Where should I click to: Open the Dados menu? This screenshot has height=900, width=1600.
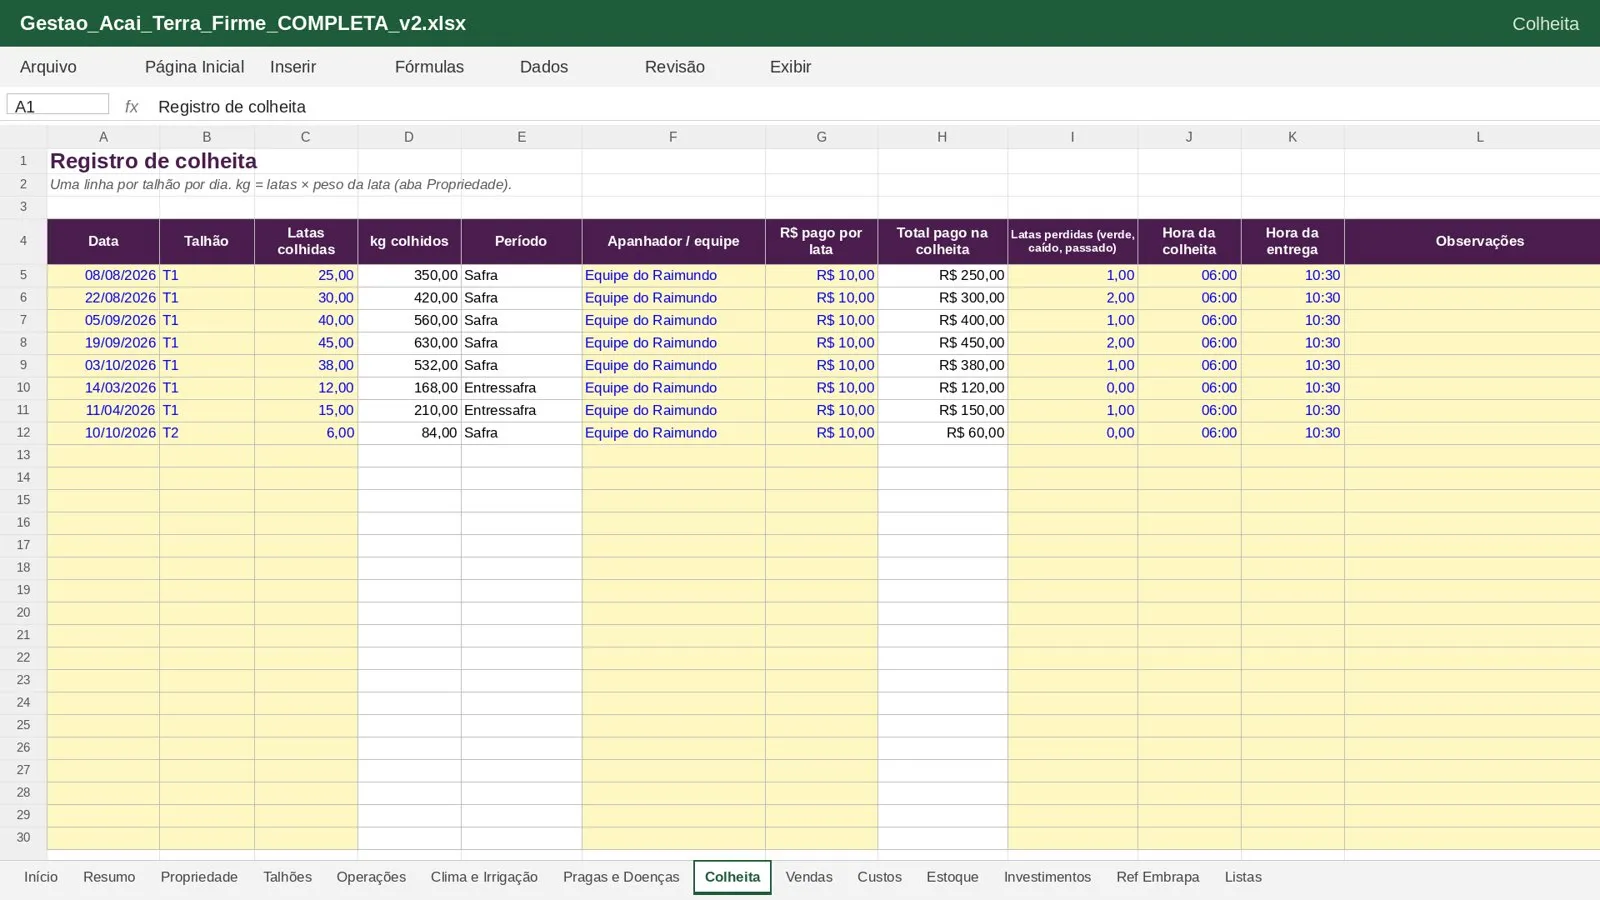coord(544,67)
